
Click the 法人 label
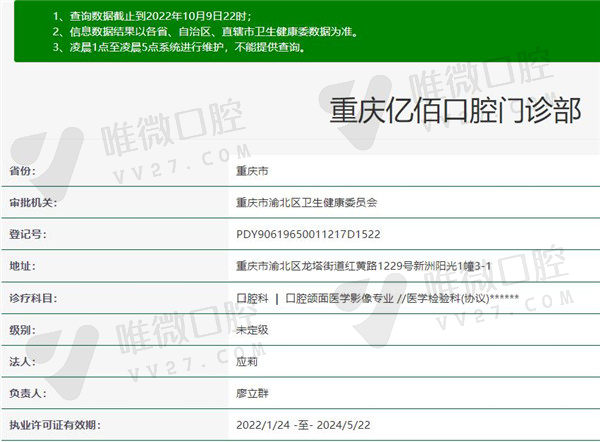pos(22,361)
